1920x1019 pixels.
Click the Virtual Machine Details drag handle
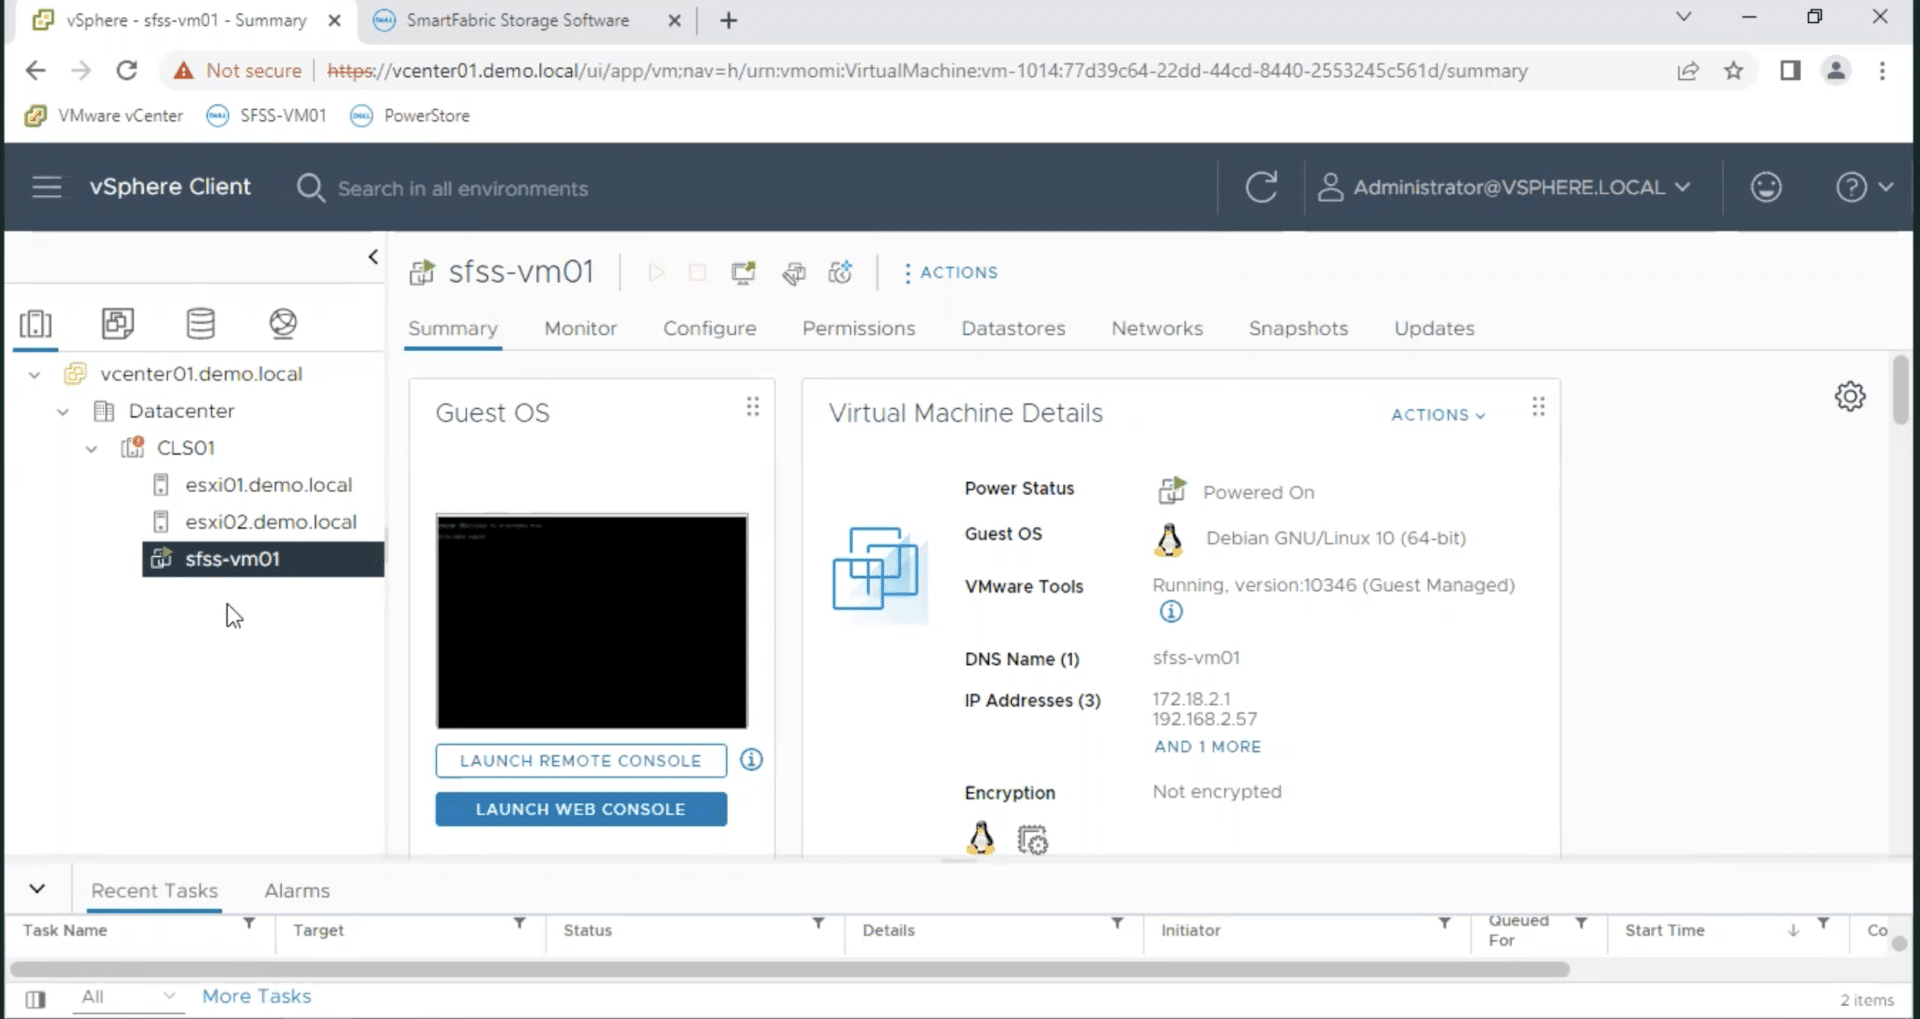(x=1538, y=407)
